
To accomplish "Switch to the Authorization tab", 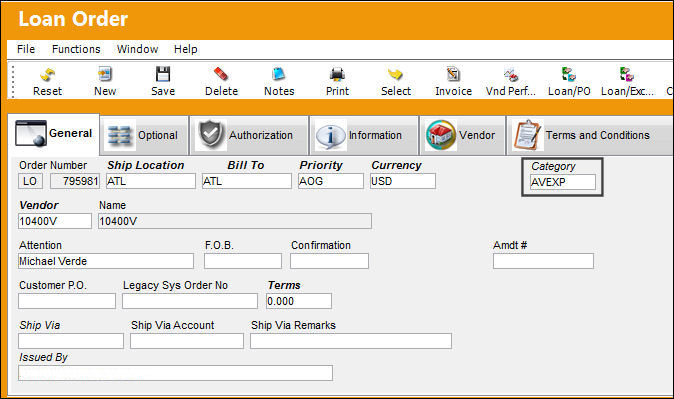I will pos(249,135).
